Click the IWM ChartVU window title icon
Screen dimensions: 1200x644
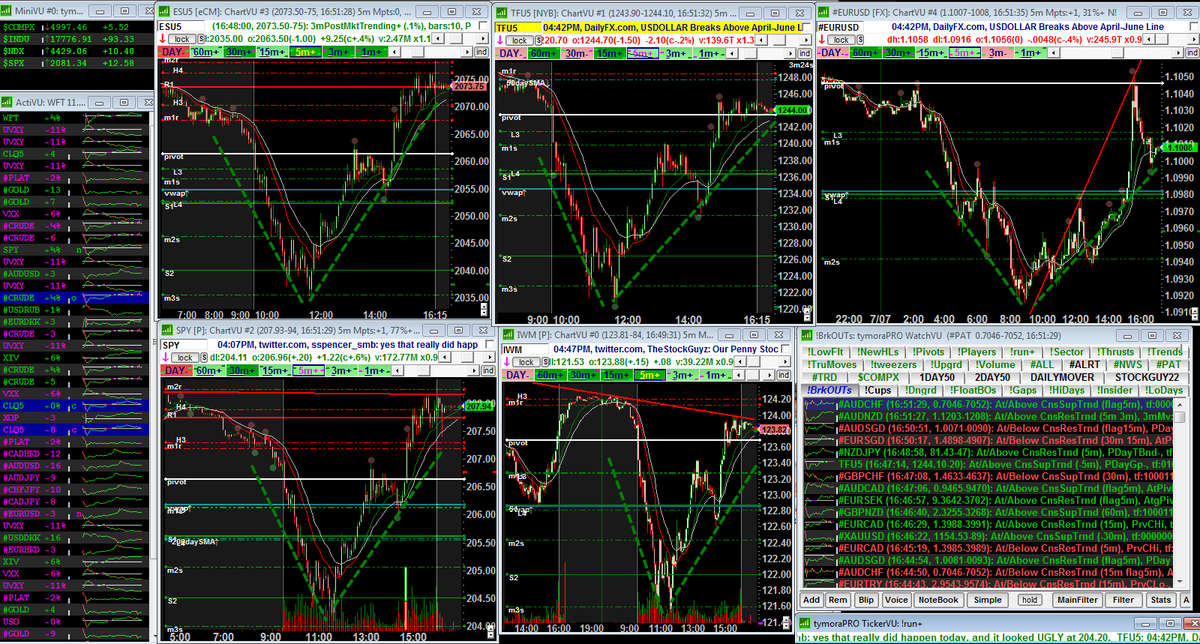click(507, 335)
